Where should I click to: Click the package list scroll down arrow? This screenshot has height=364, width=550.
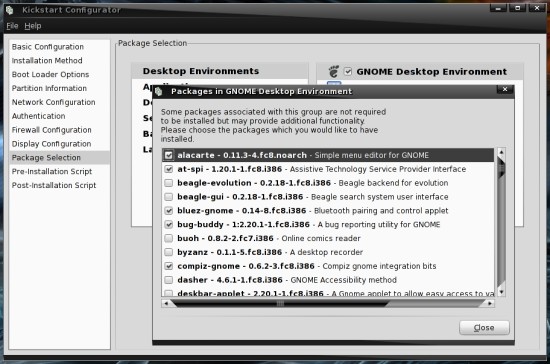pyautogui.click(x=501, y=292)
